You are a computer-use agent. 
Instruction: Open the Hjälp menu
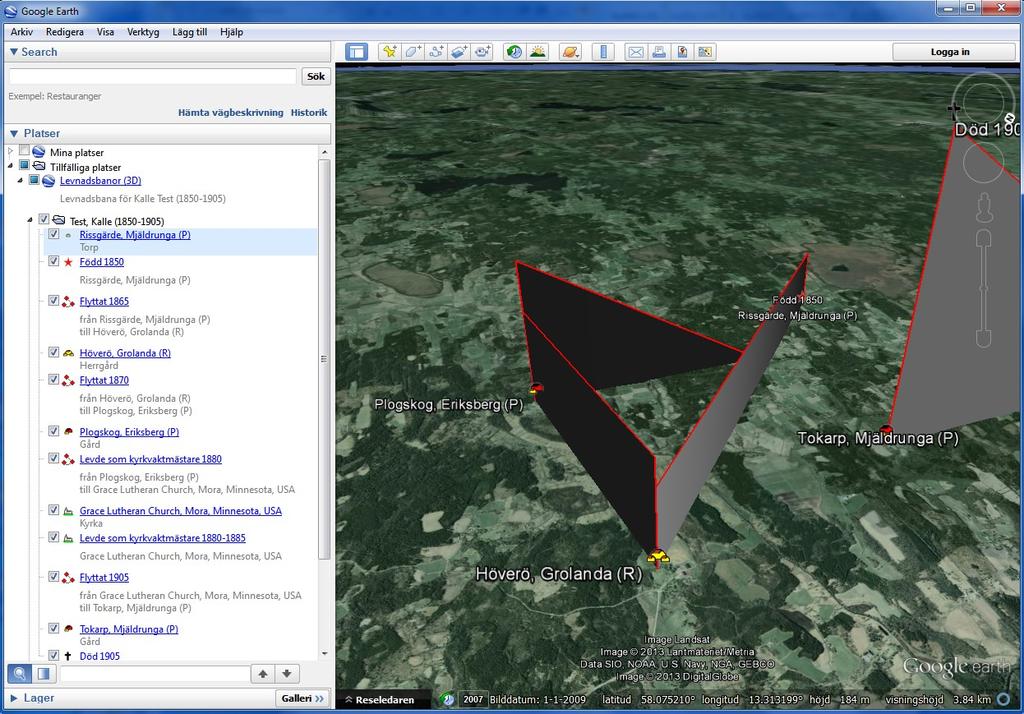coord(231,31)
